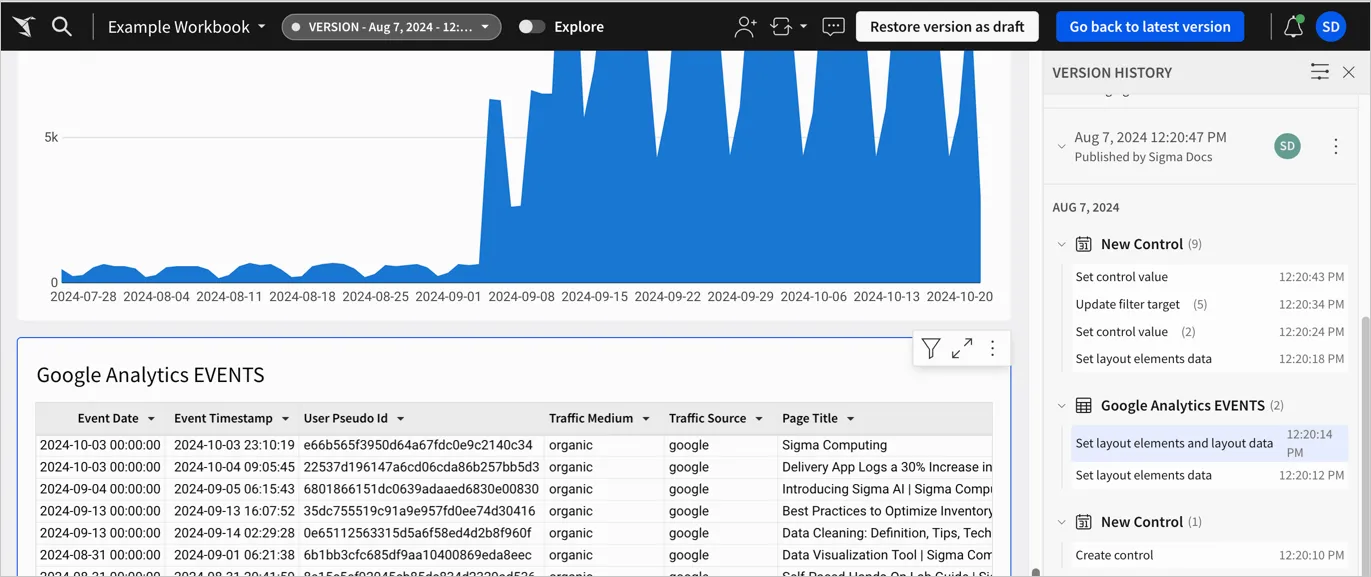This screenshot has width=1371, height=577.
Task: Open the Event Timestamp column menu
Action: pyautogui.click(x=285, y=419)
